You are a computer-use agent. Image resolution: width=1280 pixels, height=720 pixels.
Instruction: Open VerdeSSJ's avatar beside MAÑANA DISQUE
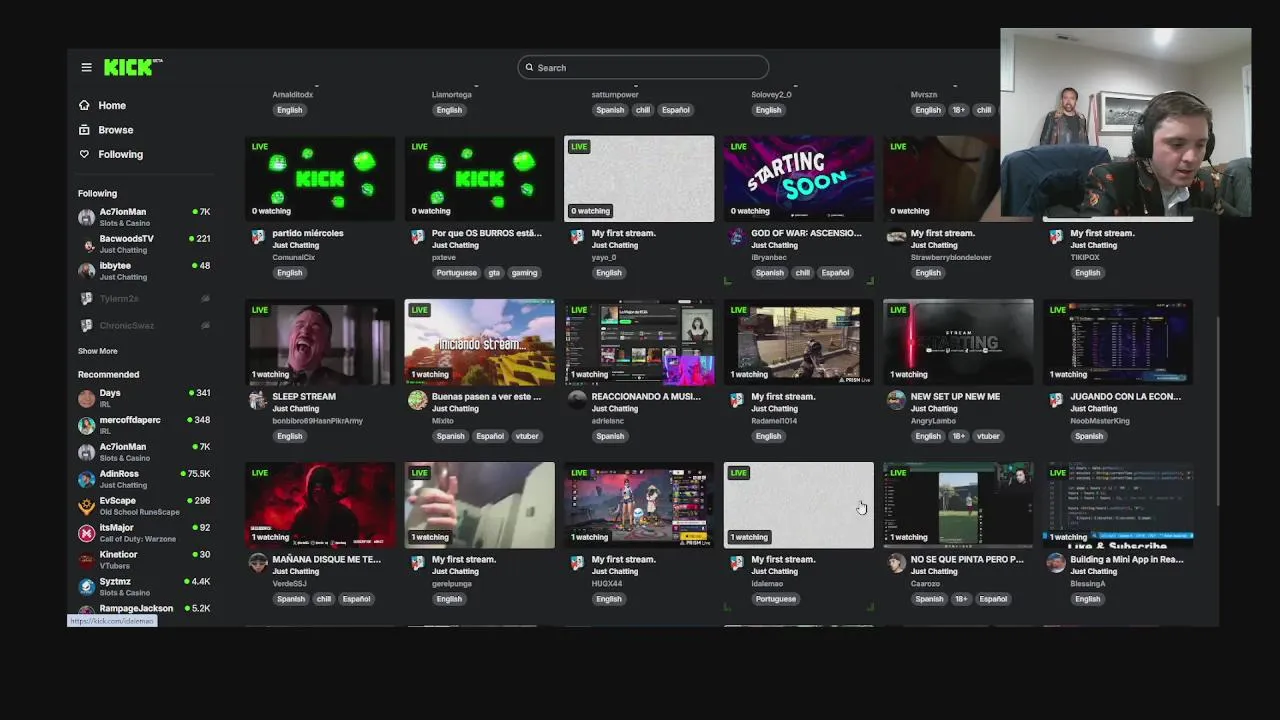pos(258,563)
